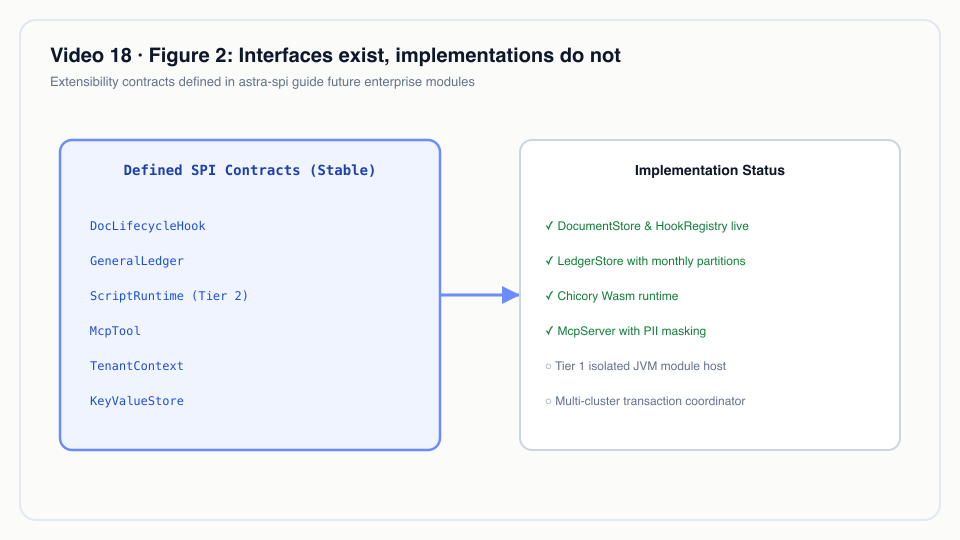Click 'Multi-cluster transaction coordinator' entry

(645, 400)
